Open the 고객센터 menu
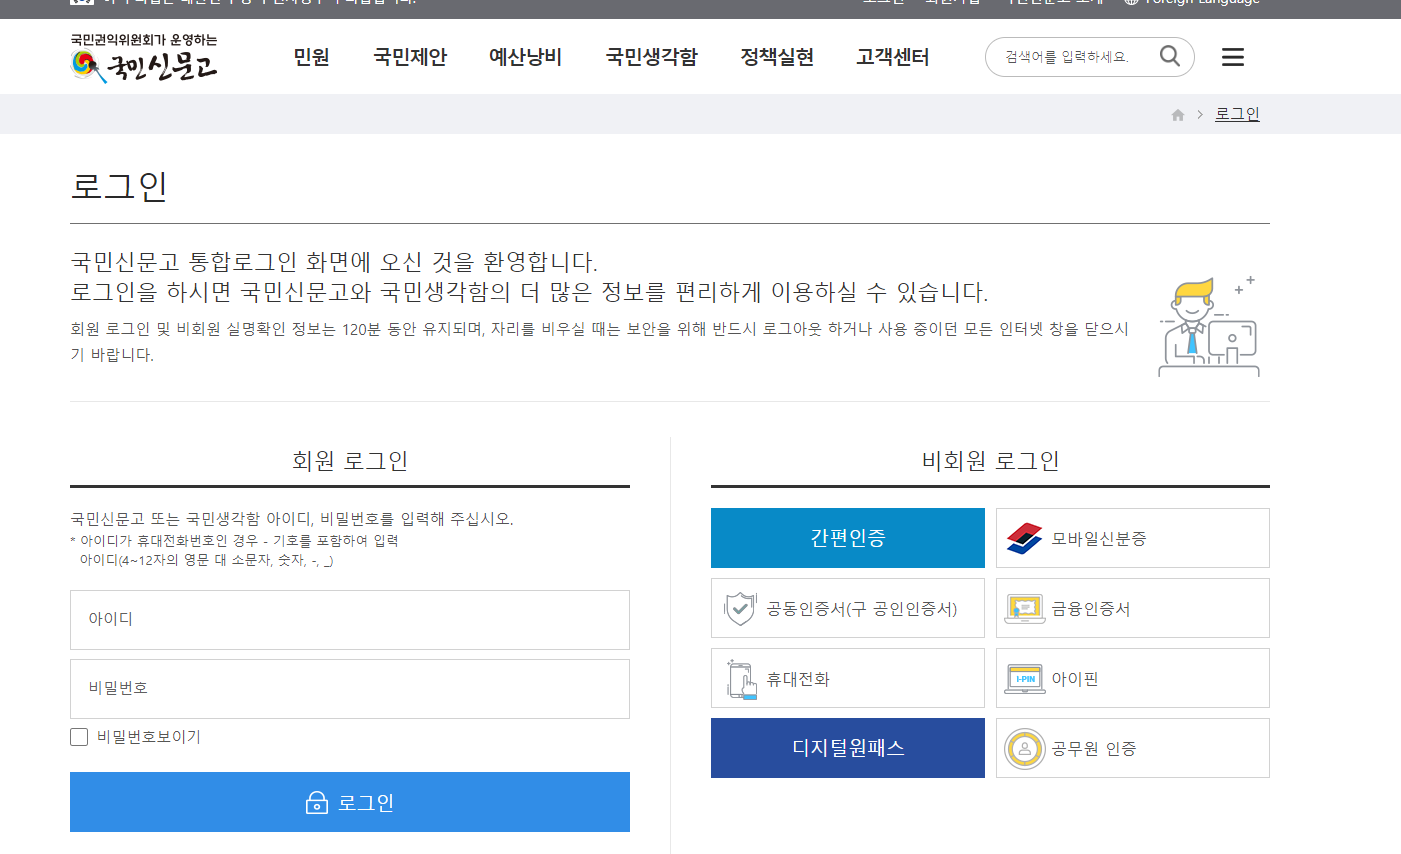Image resolution: width=1401 pixels, height=854 pixels. pyautogui.click(x=892, y=58)
